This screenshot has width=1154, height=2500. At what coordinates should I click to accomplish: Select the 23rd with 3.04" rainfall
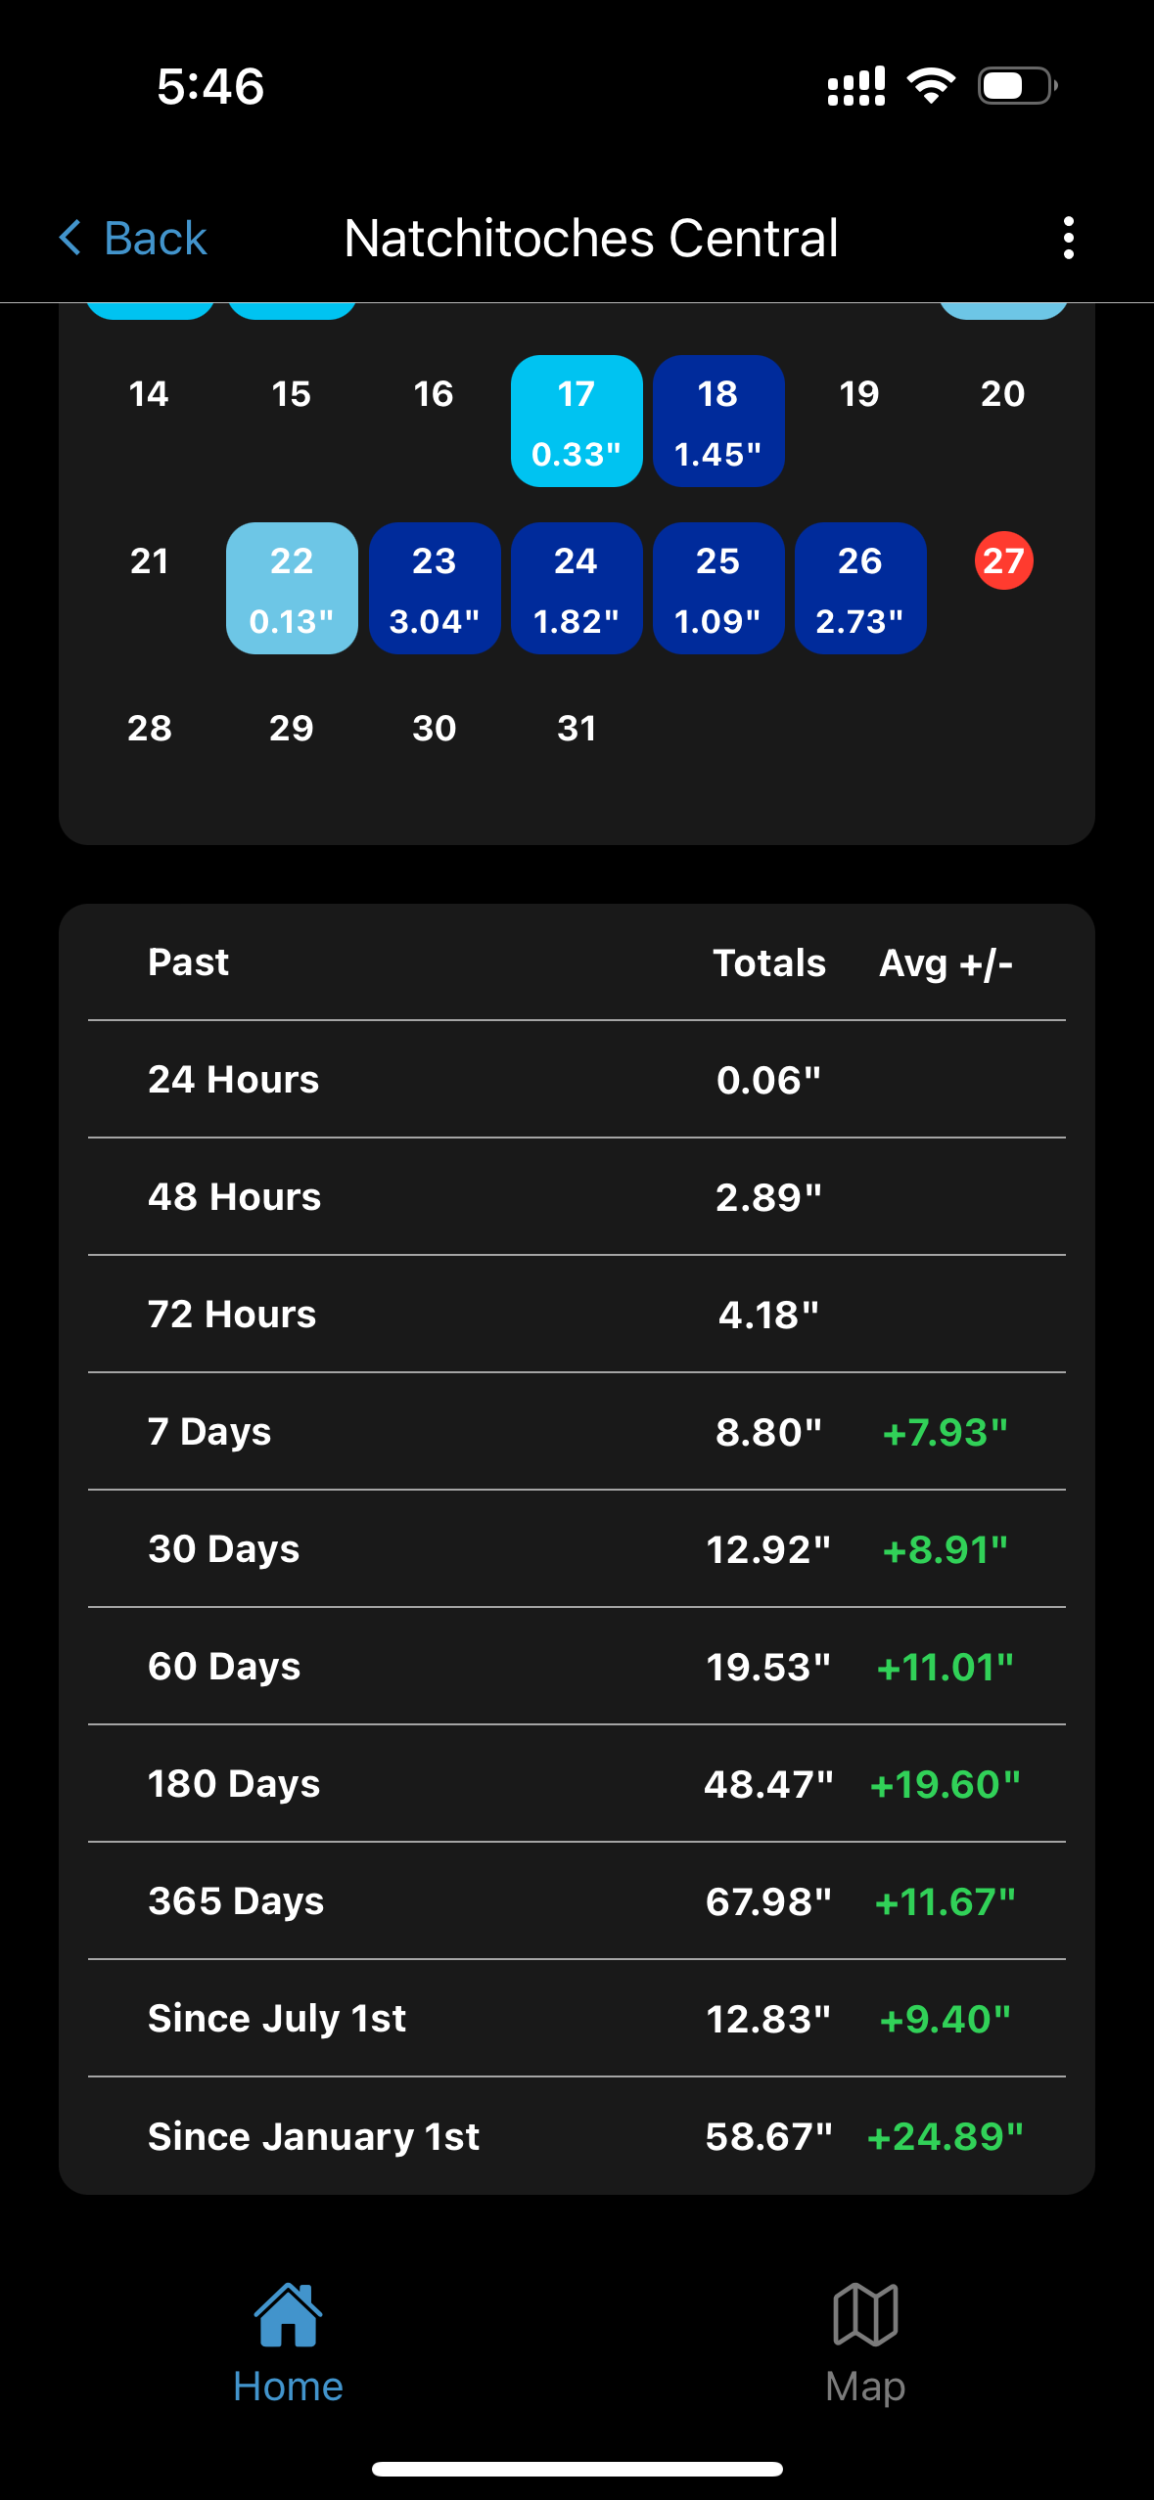(434, 589)
